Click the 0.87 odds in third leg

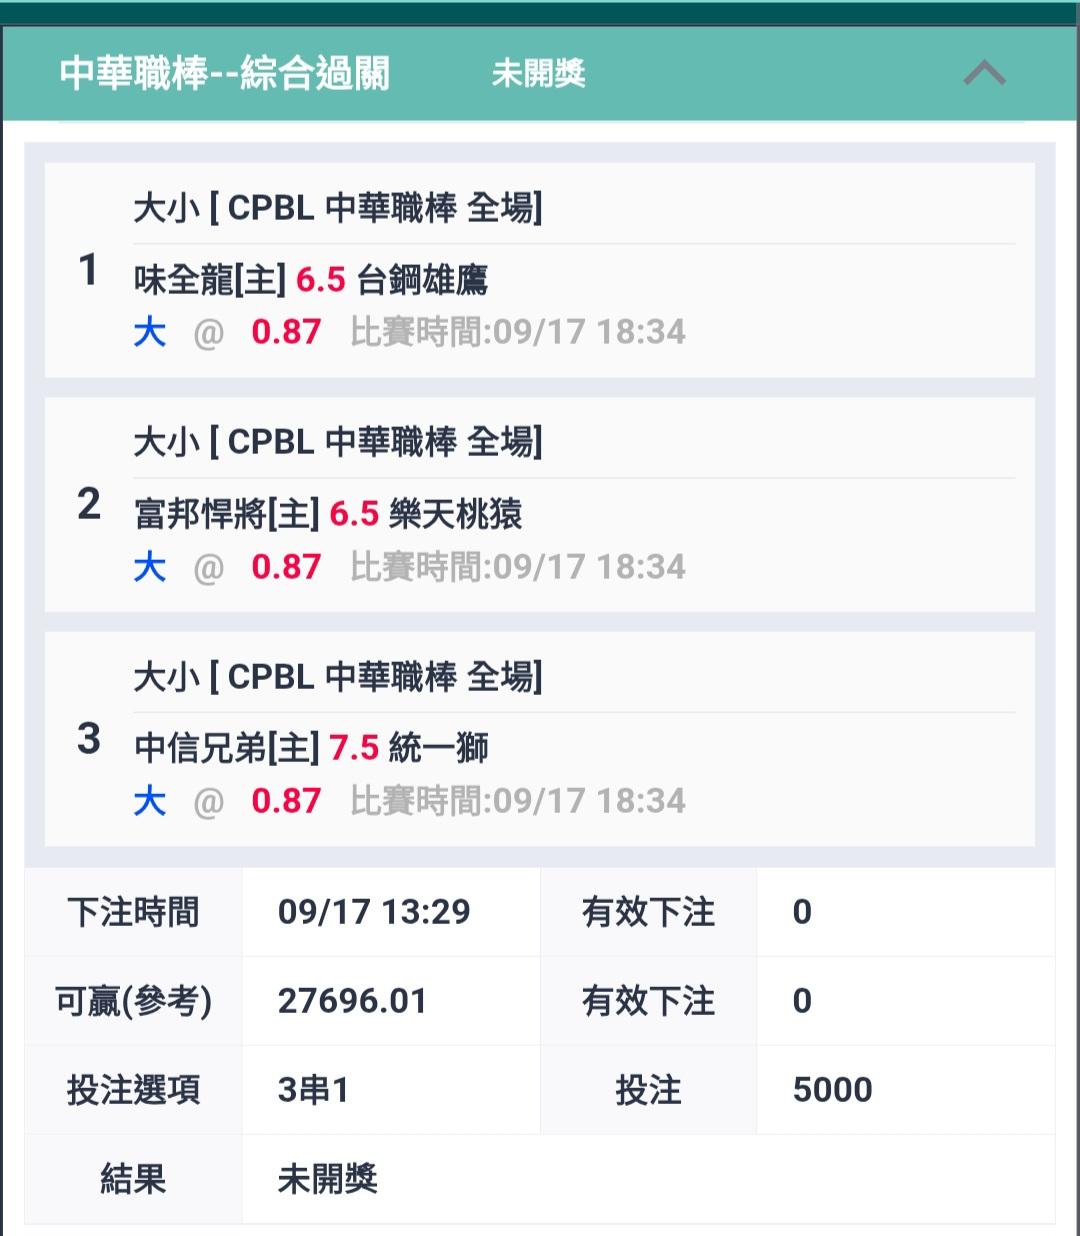pos(286,801)
